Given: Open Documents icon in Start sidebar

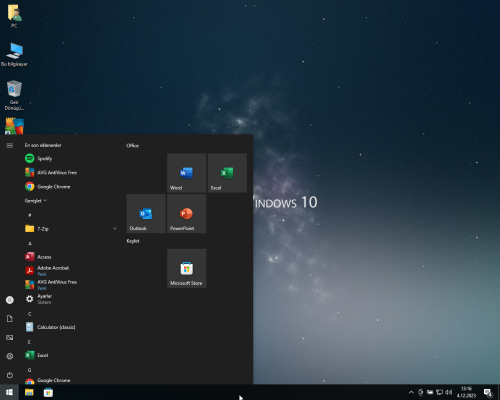Looking at the screenshot, I should (10, 319).
